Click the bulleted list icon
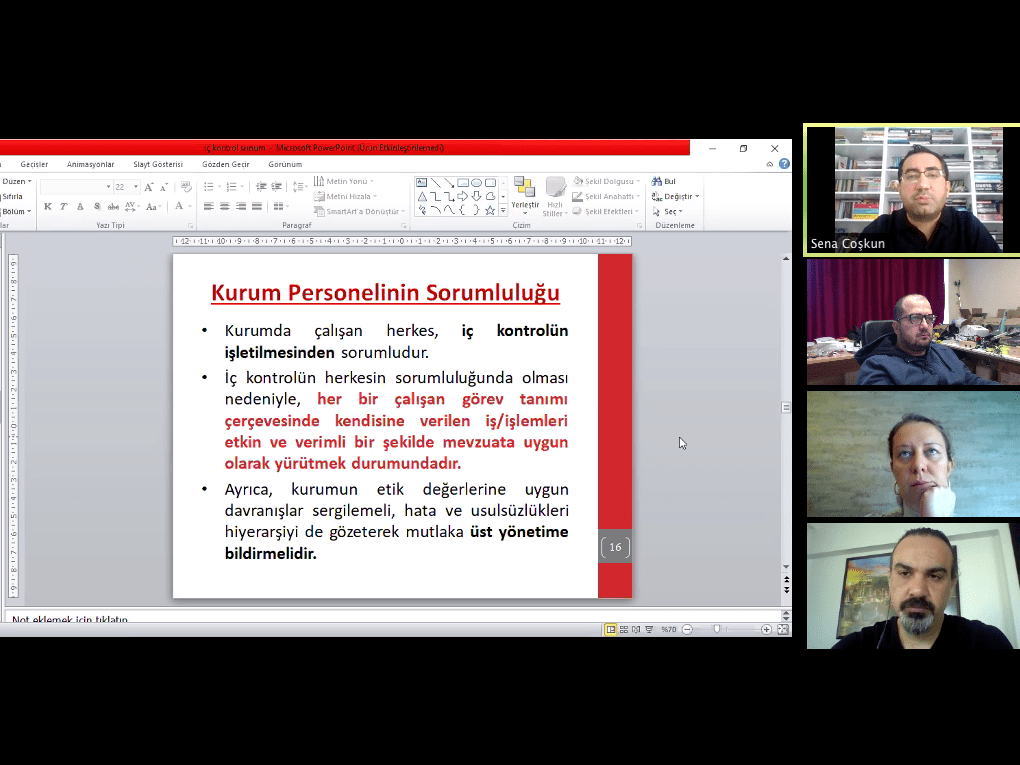1020x765 pixels. click(208, 187)
